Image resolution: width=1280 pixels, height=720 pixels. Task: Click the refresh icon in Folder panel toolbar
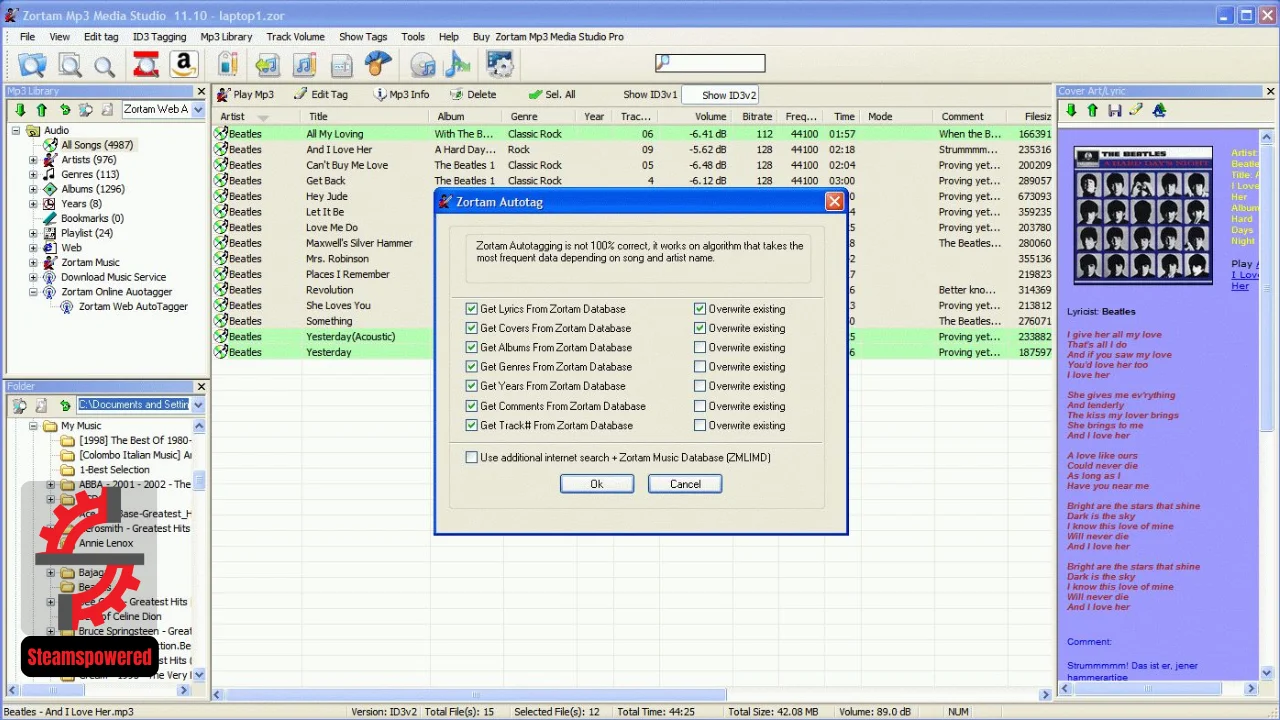pyautogui.click(x=65, y=405)
